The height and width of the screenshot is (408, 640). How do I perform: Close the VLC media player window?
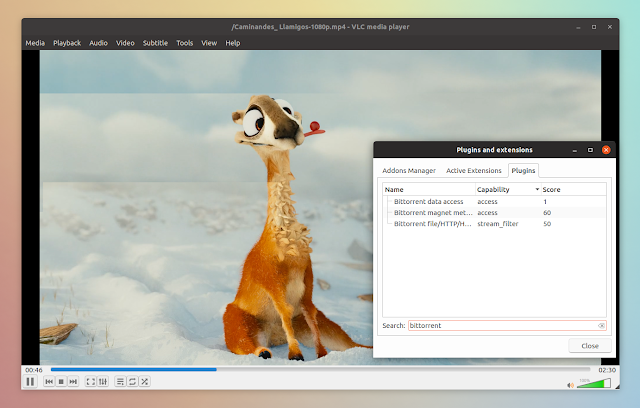tap(610, 27)
